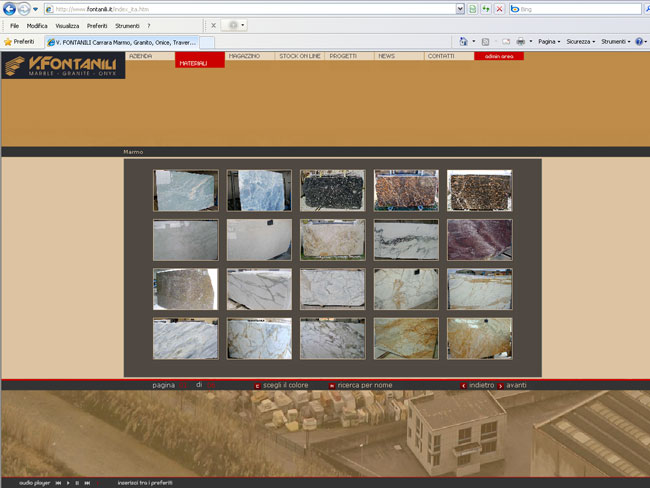Click the Marmo category heading

(x=133, y=152)
